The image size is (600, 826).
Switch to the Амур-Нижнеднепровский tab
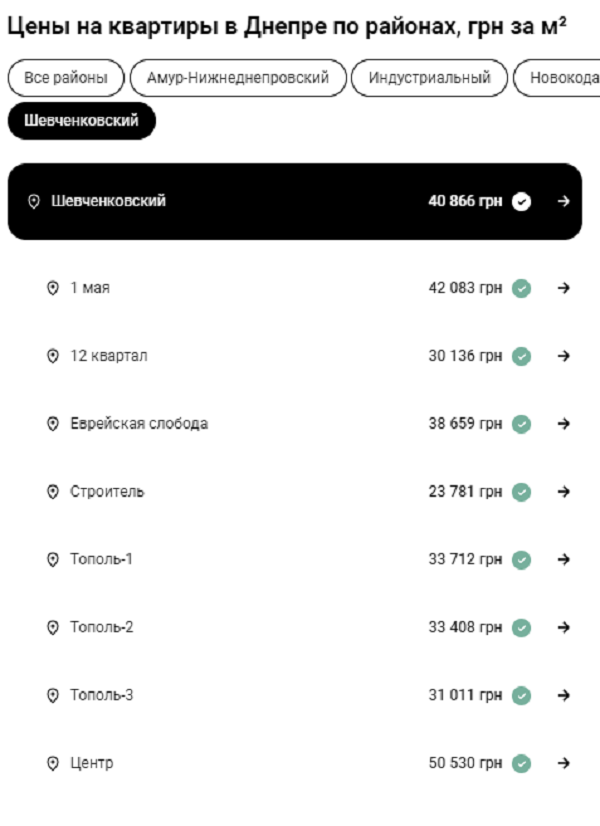pyautogui.click(x=237, y=78)
